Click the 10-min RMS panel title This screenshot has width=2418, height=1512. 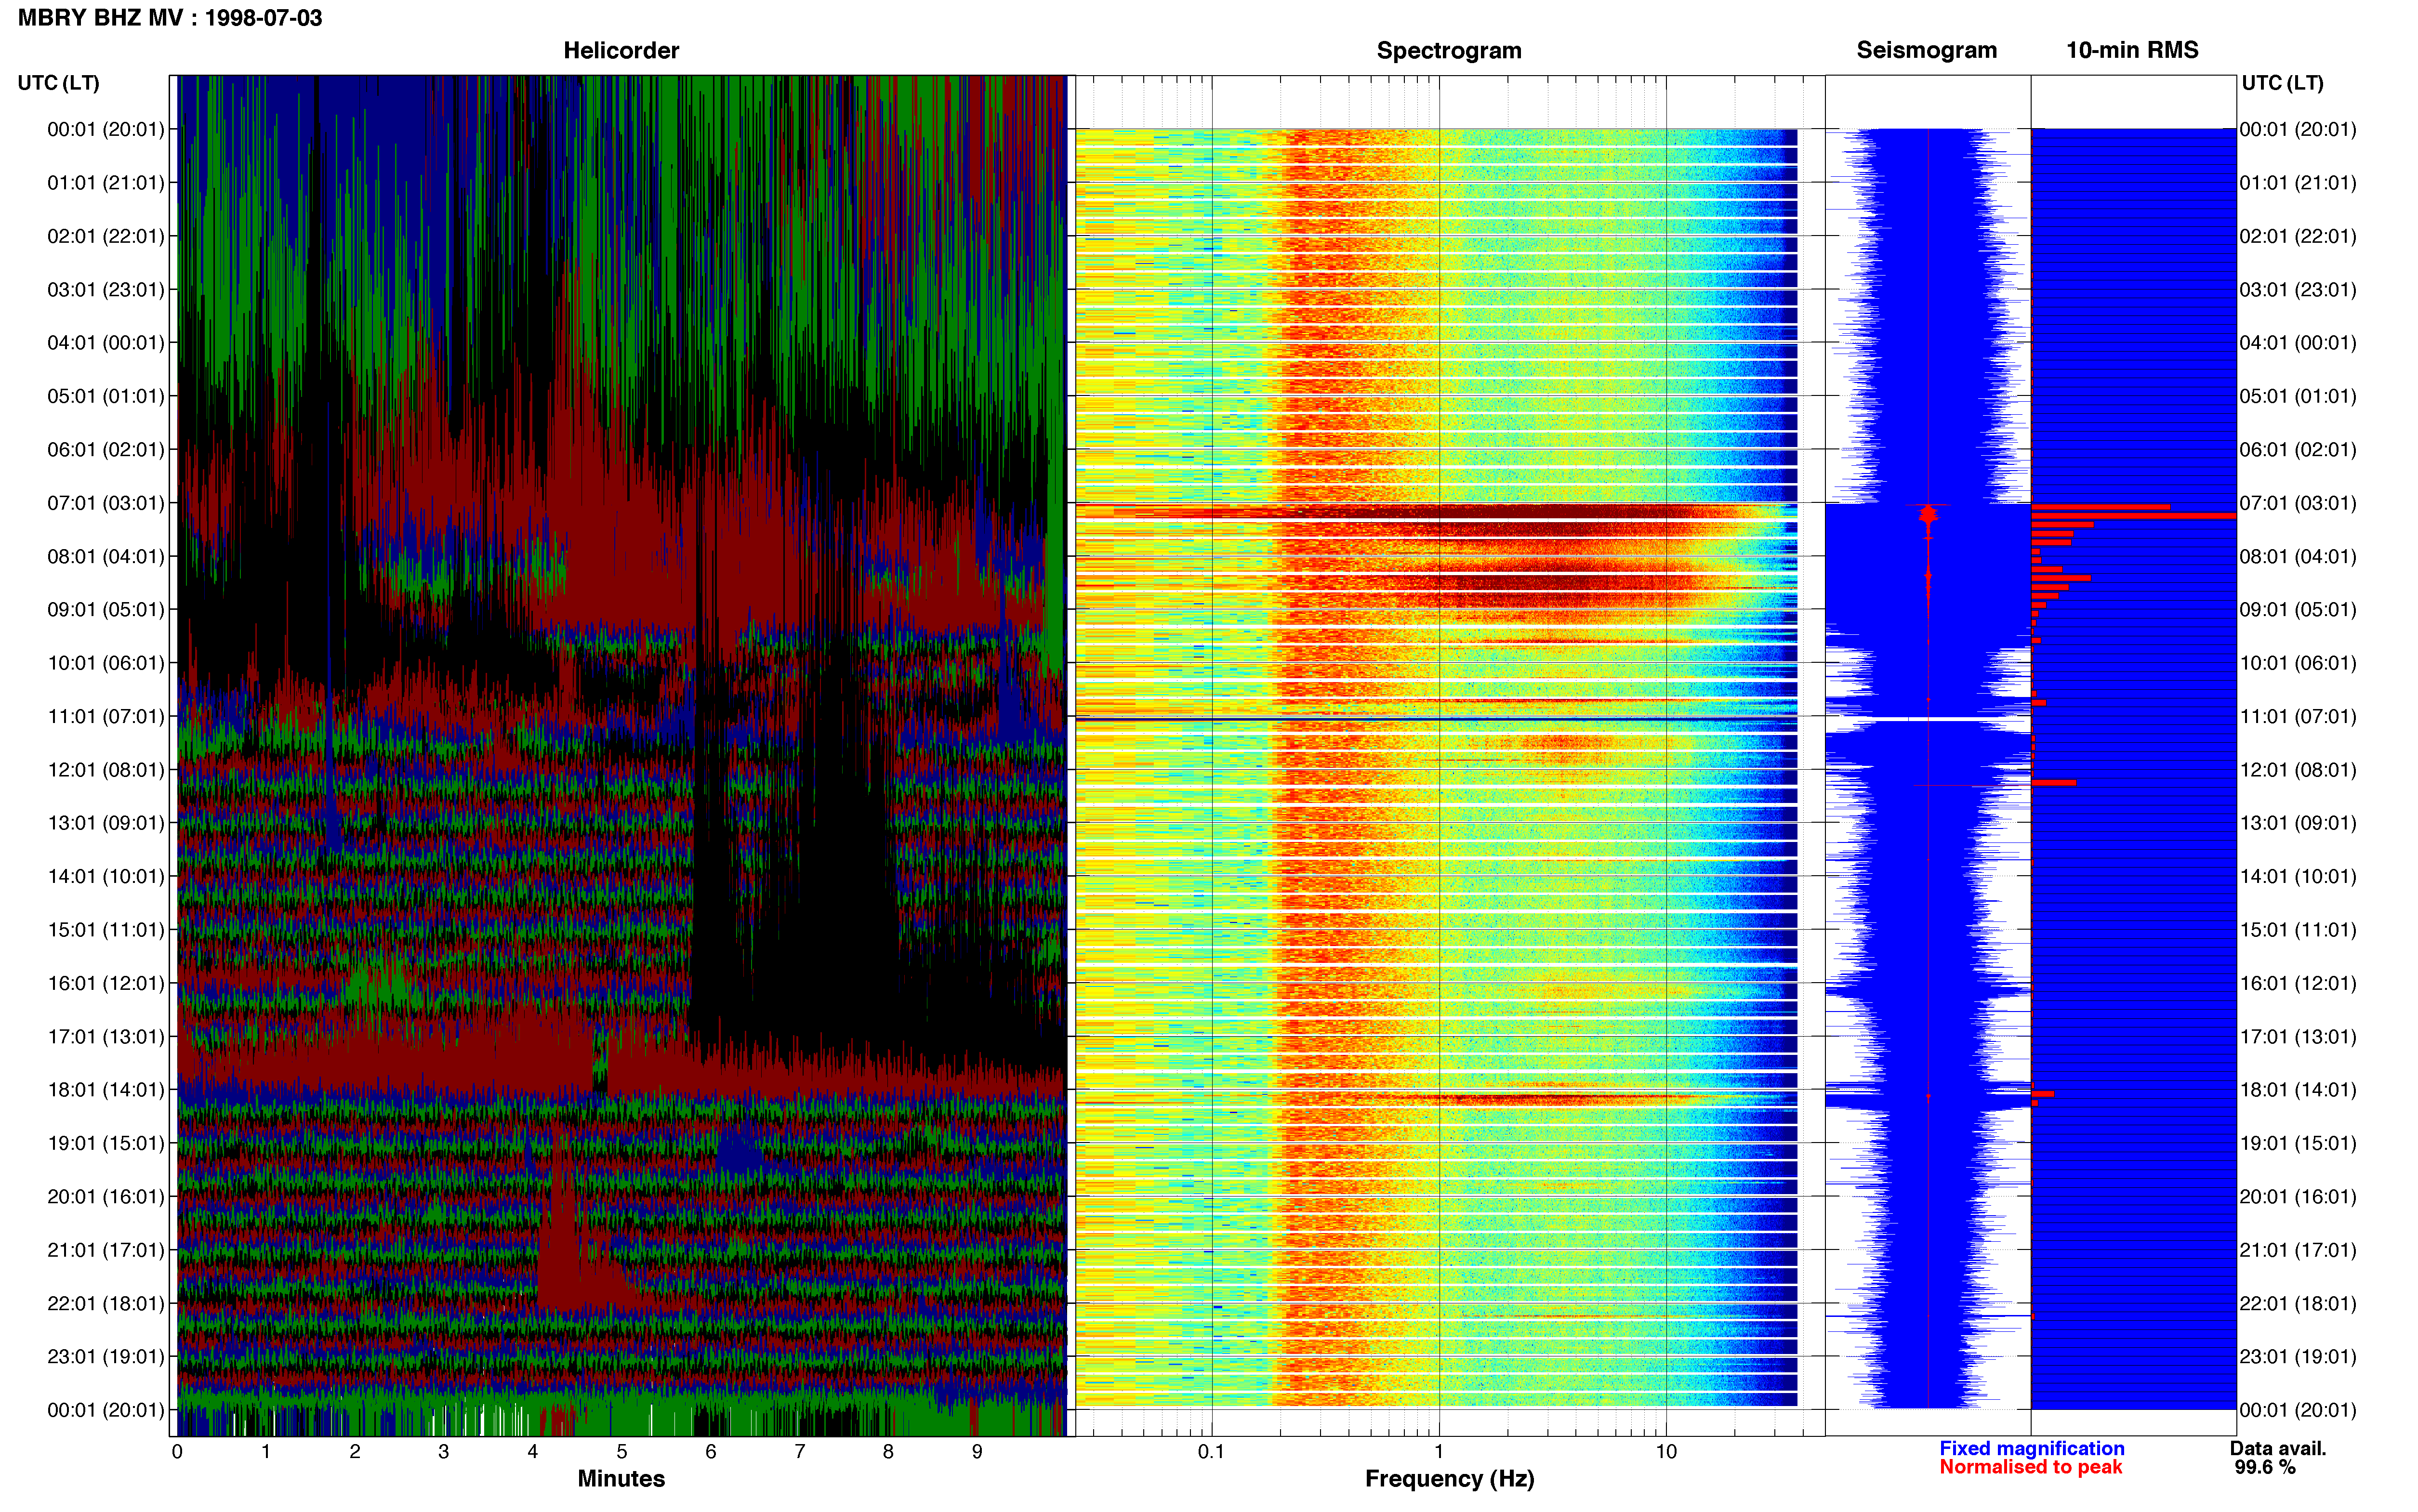point(2132,50)
